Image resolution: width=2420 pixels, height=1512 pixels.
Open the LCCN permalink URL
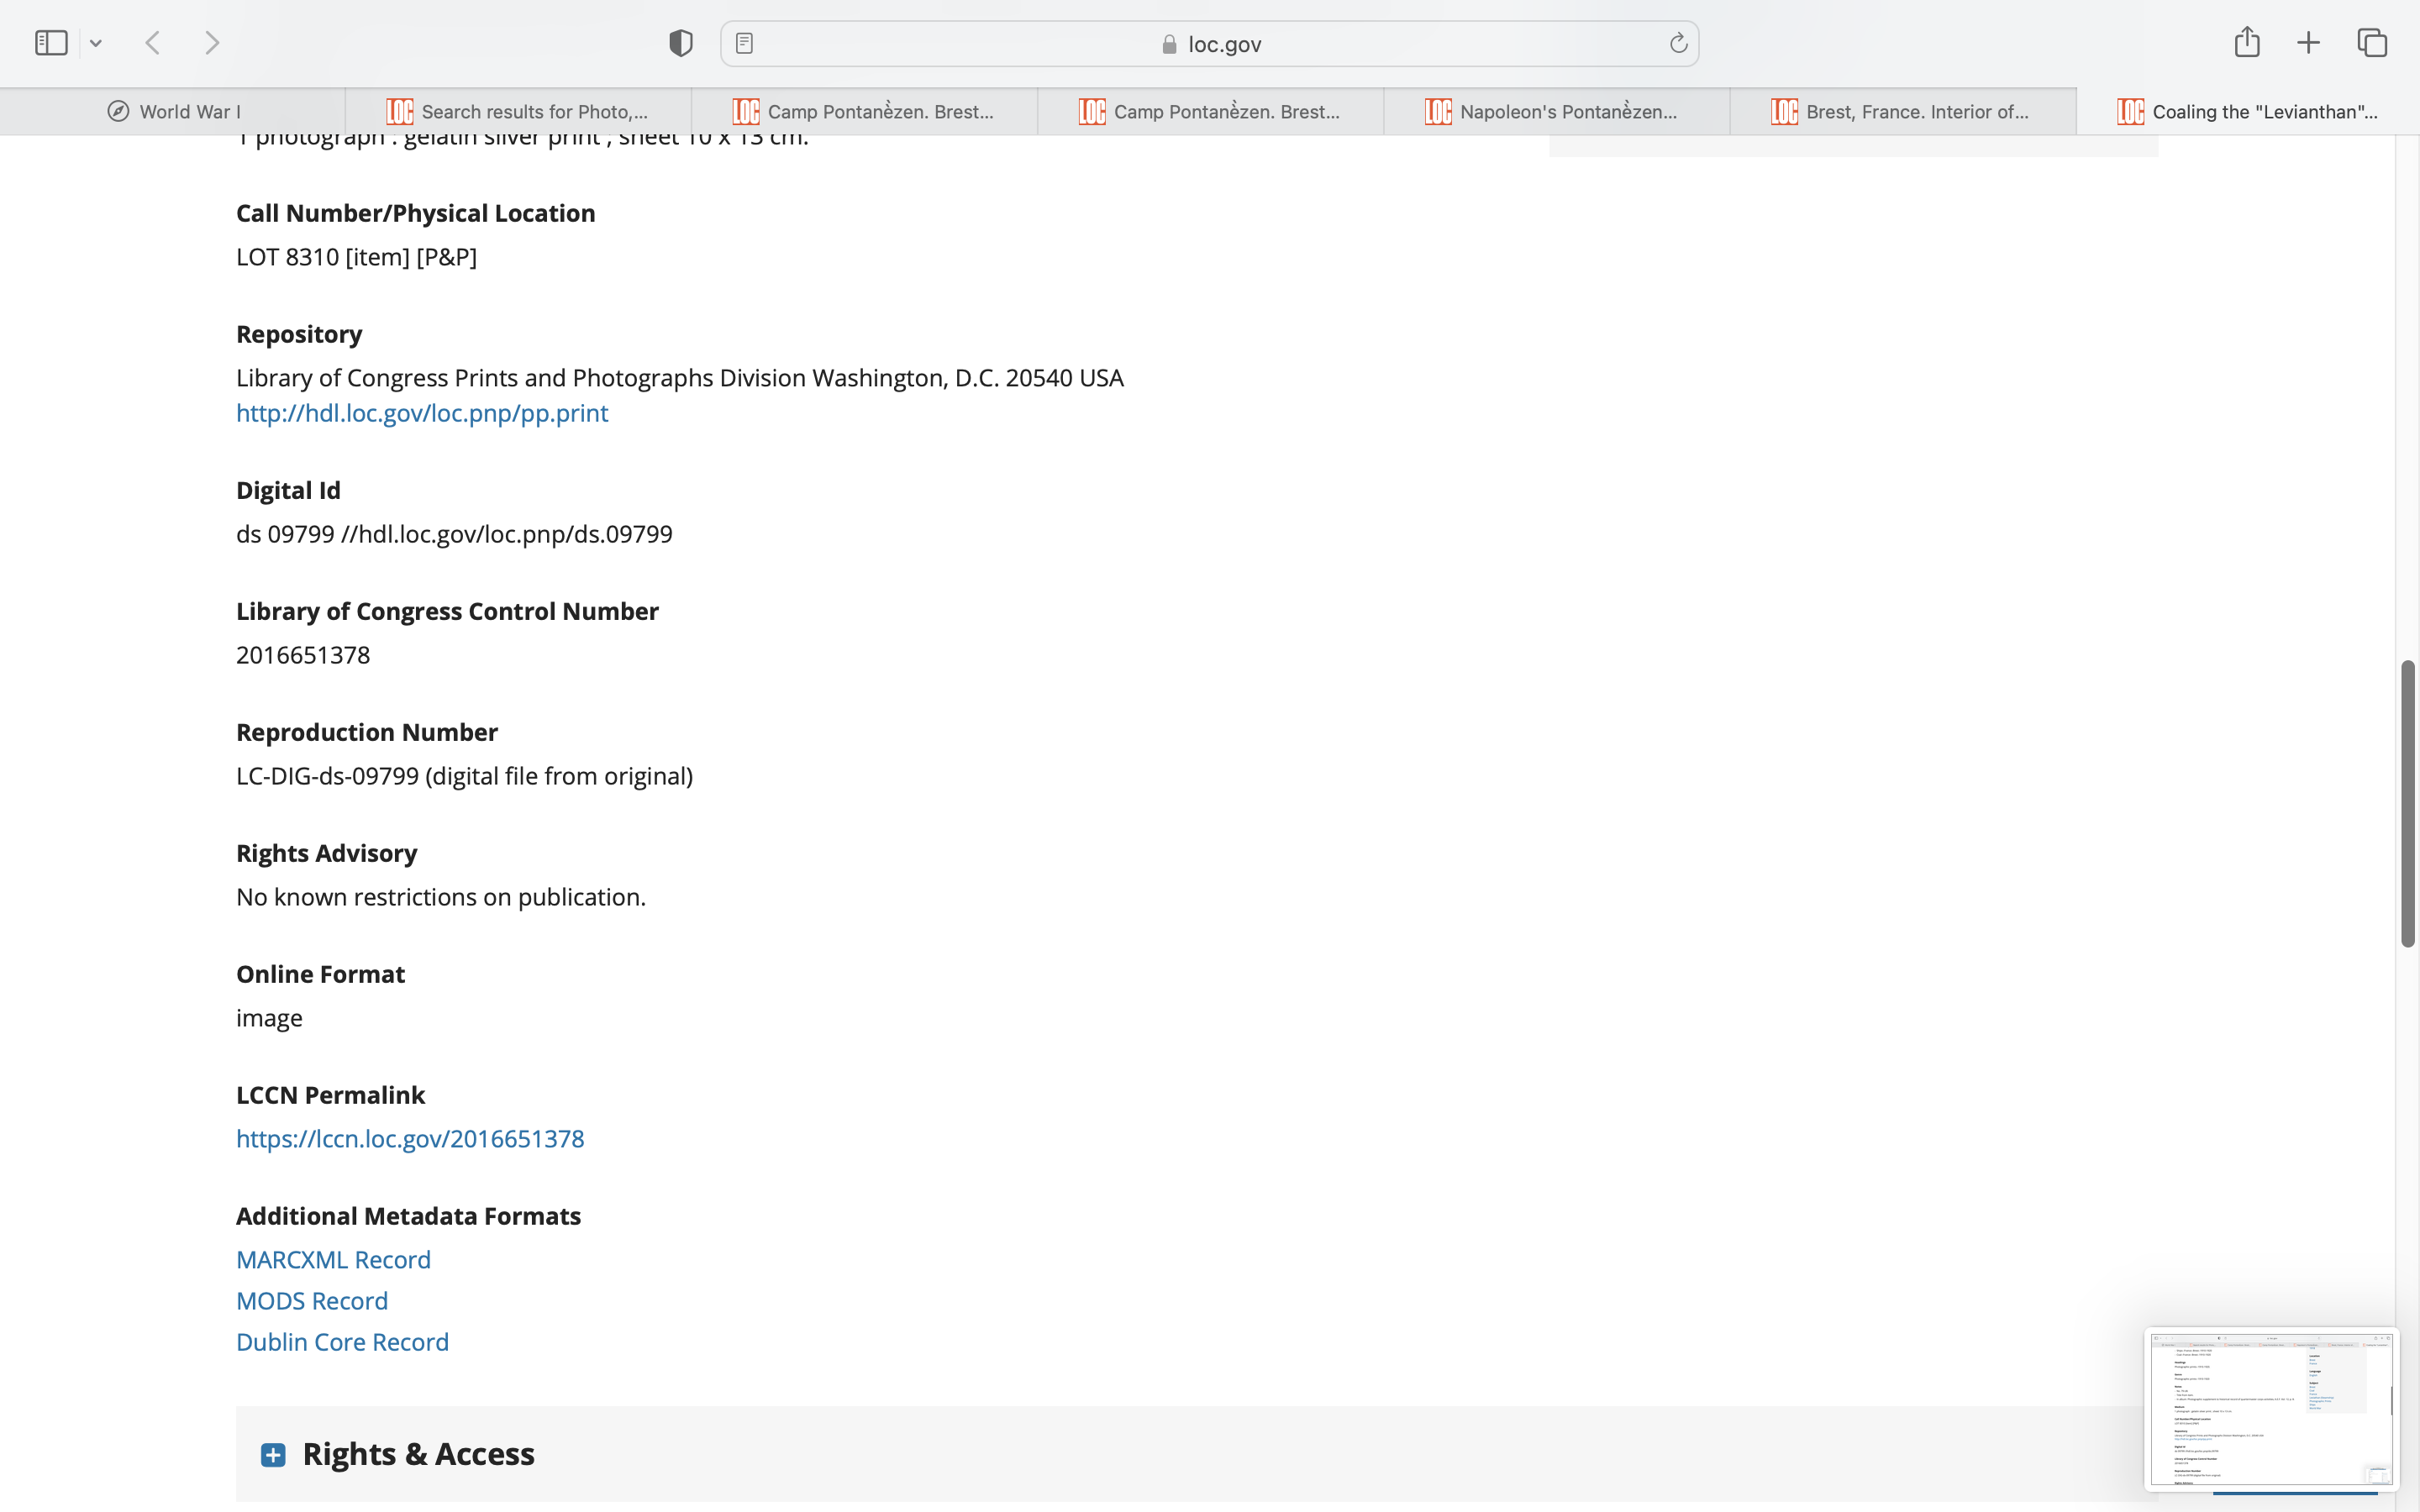pyautogui.click(x=409, y=1138)
